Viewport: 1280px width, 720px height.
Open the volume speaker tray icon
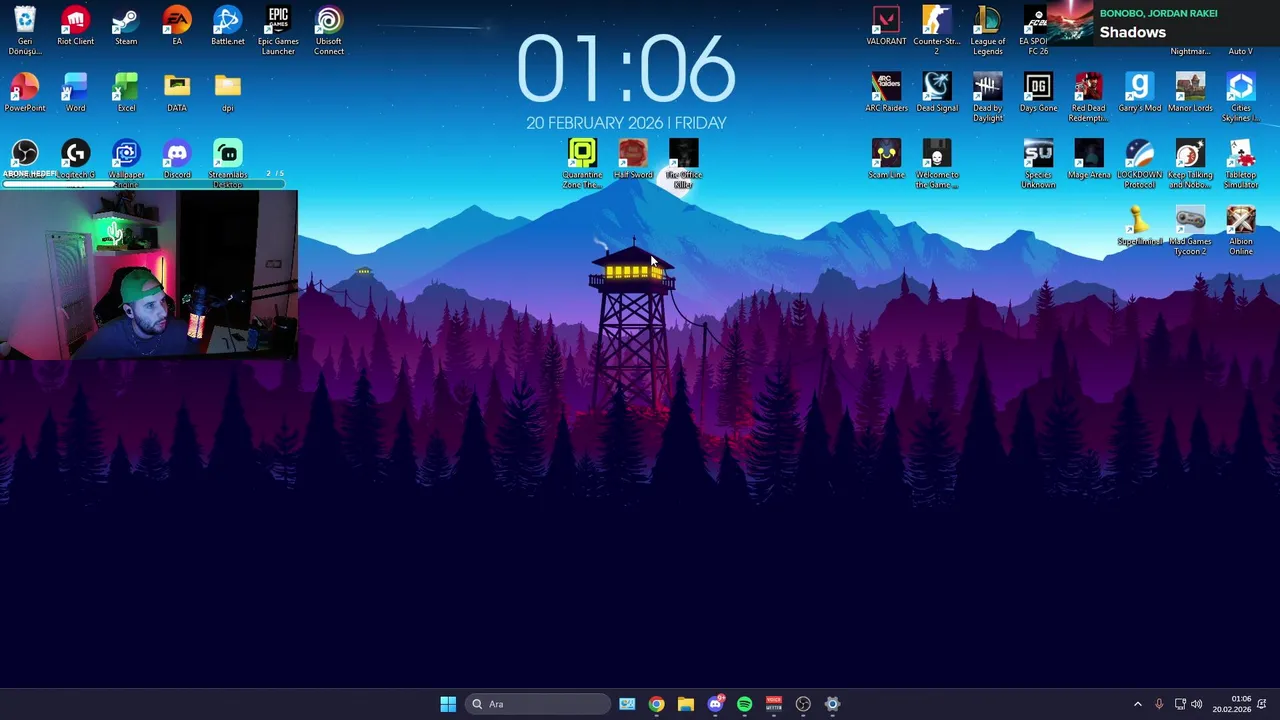tap(1197, 704)
